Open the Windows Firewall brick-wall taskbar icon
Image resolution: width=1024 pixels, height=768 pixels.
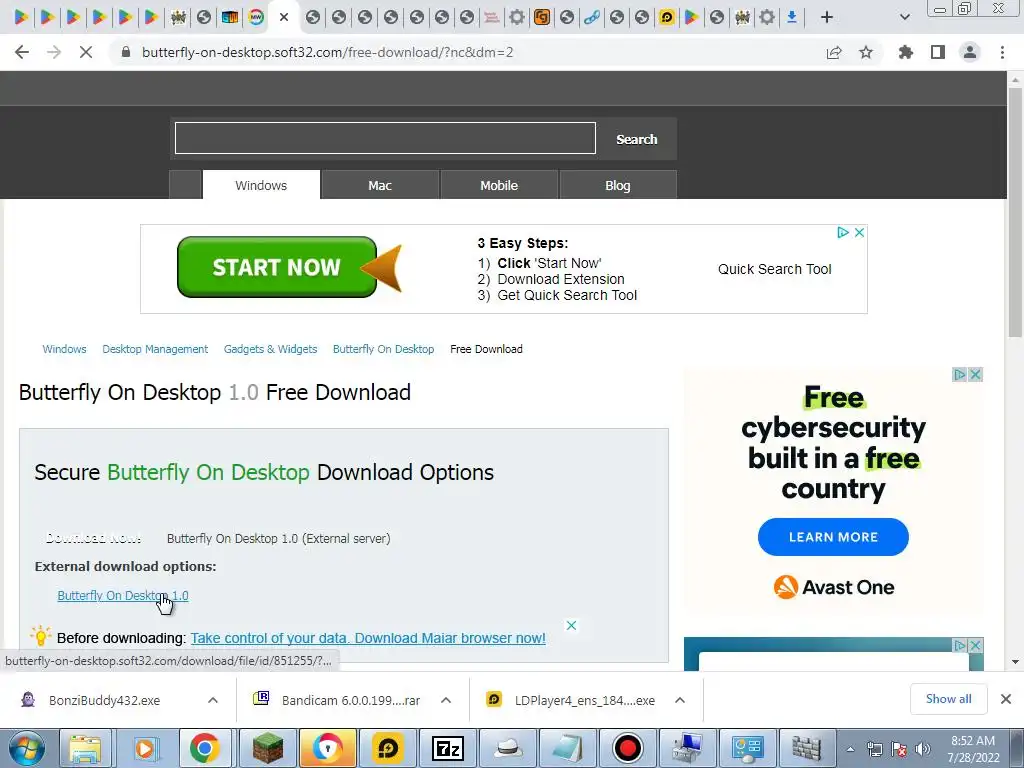pyautogui.click(x=807, y=748)
